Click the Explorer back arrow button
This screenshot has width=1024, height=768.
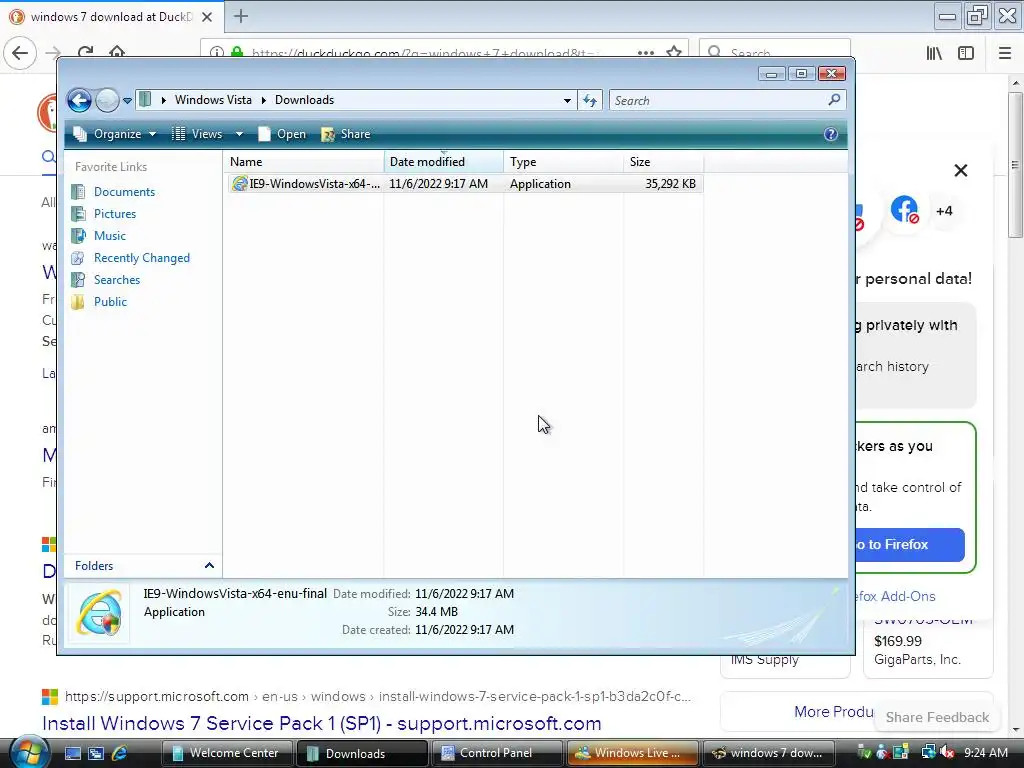[80, 101]
